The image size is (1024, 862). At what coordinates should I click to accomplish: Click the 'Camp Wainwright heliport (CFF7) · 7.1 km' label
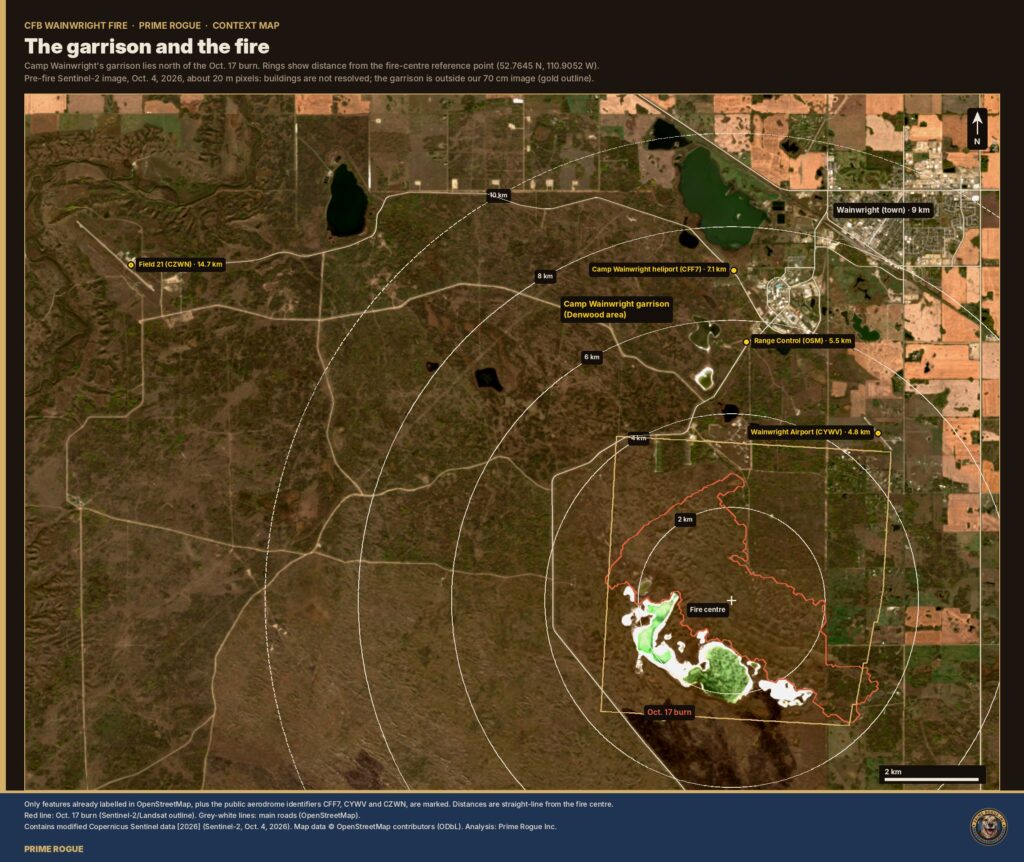(x=659, y=269)
